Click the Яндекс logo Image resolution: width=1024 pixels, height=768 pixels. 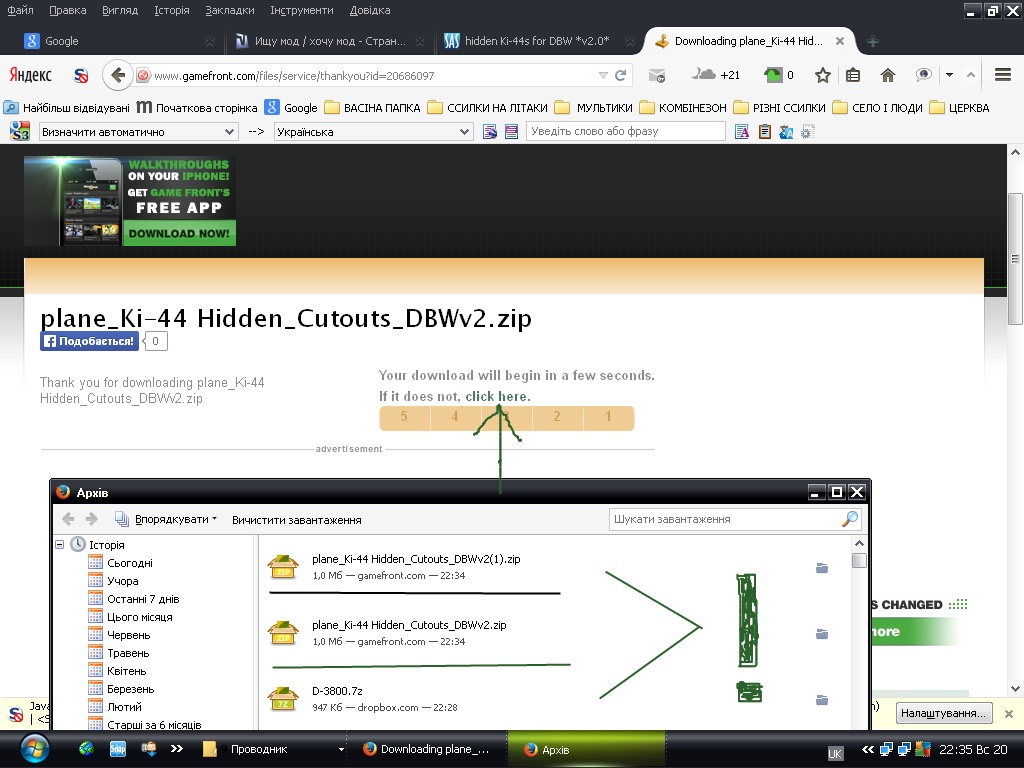pos(30,75)
